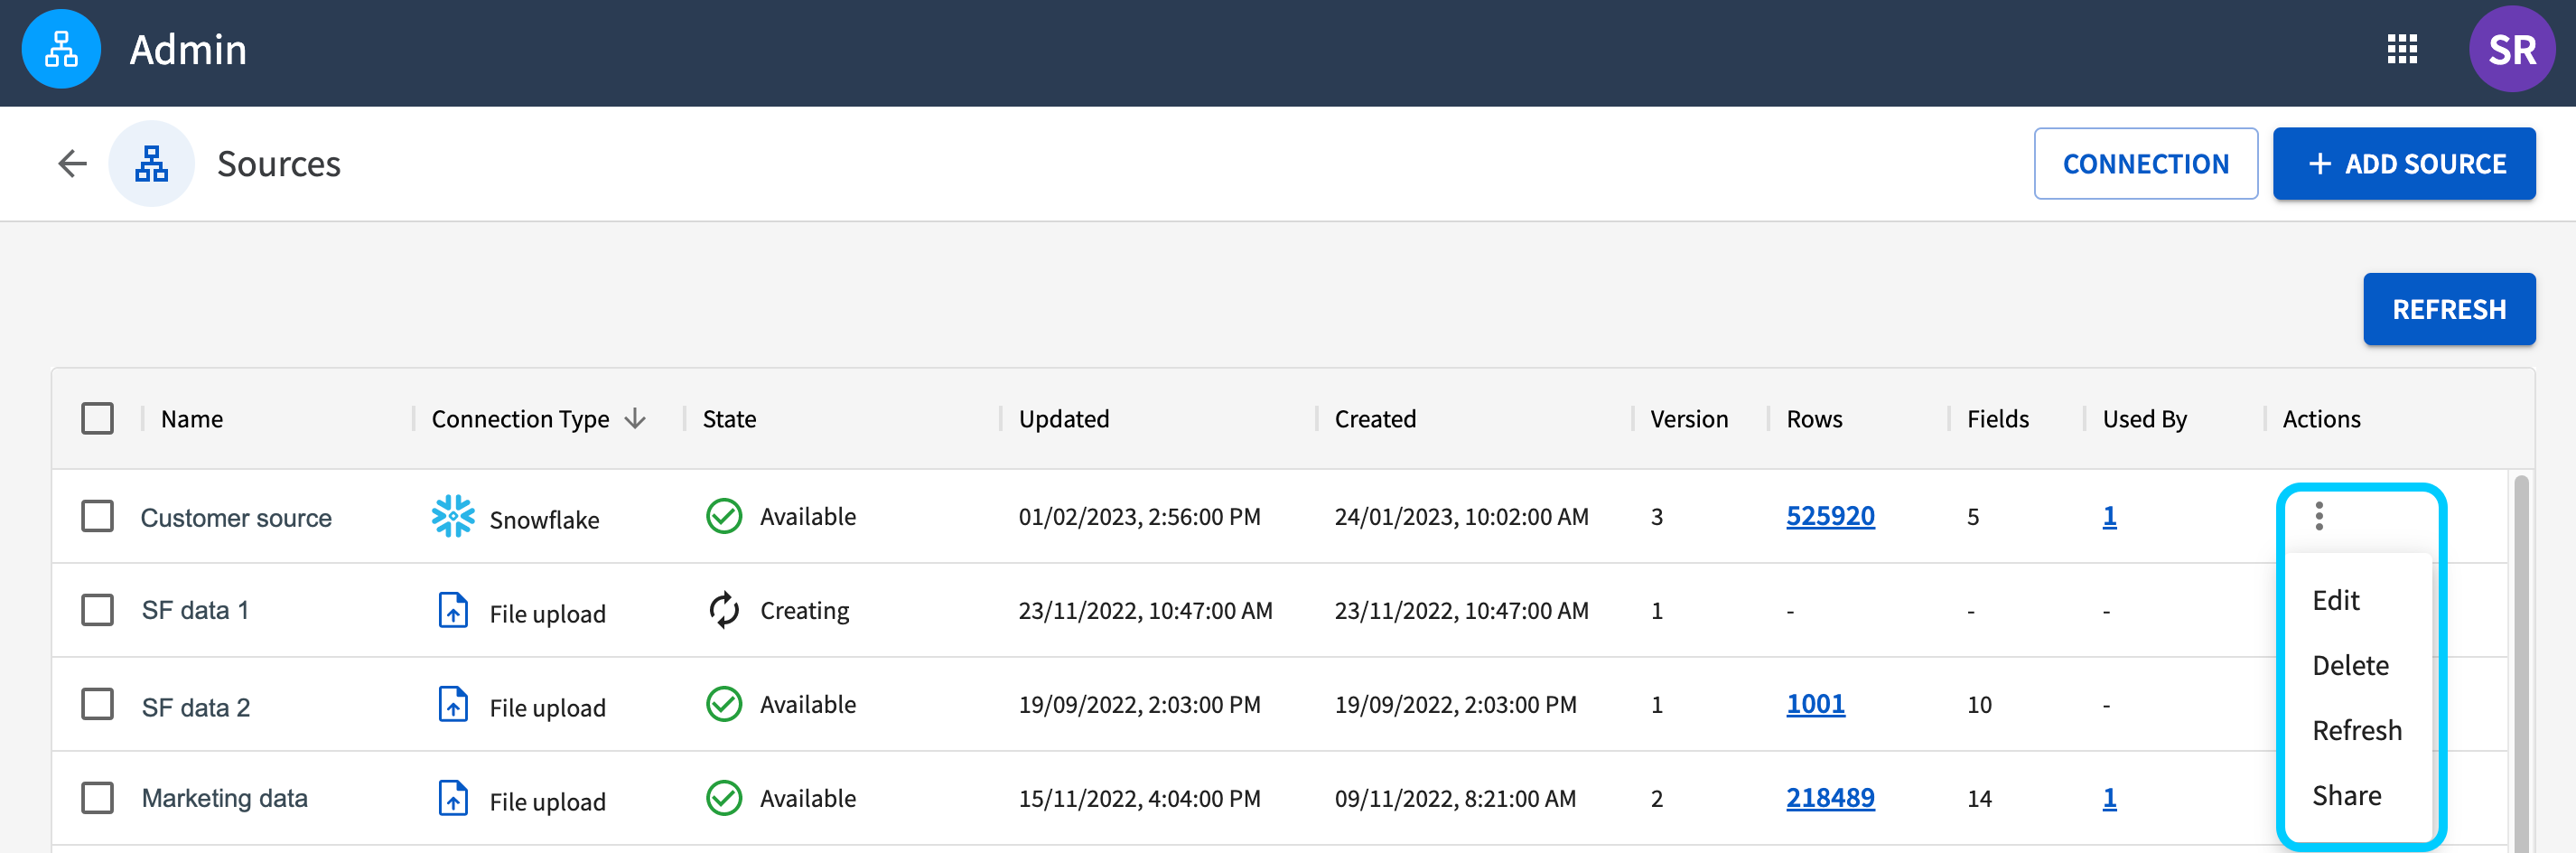Click the Name column header
The width and height of the screenshot is (2576, 853).
[x=192, y=418]
